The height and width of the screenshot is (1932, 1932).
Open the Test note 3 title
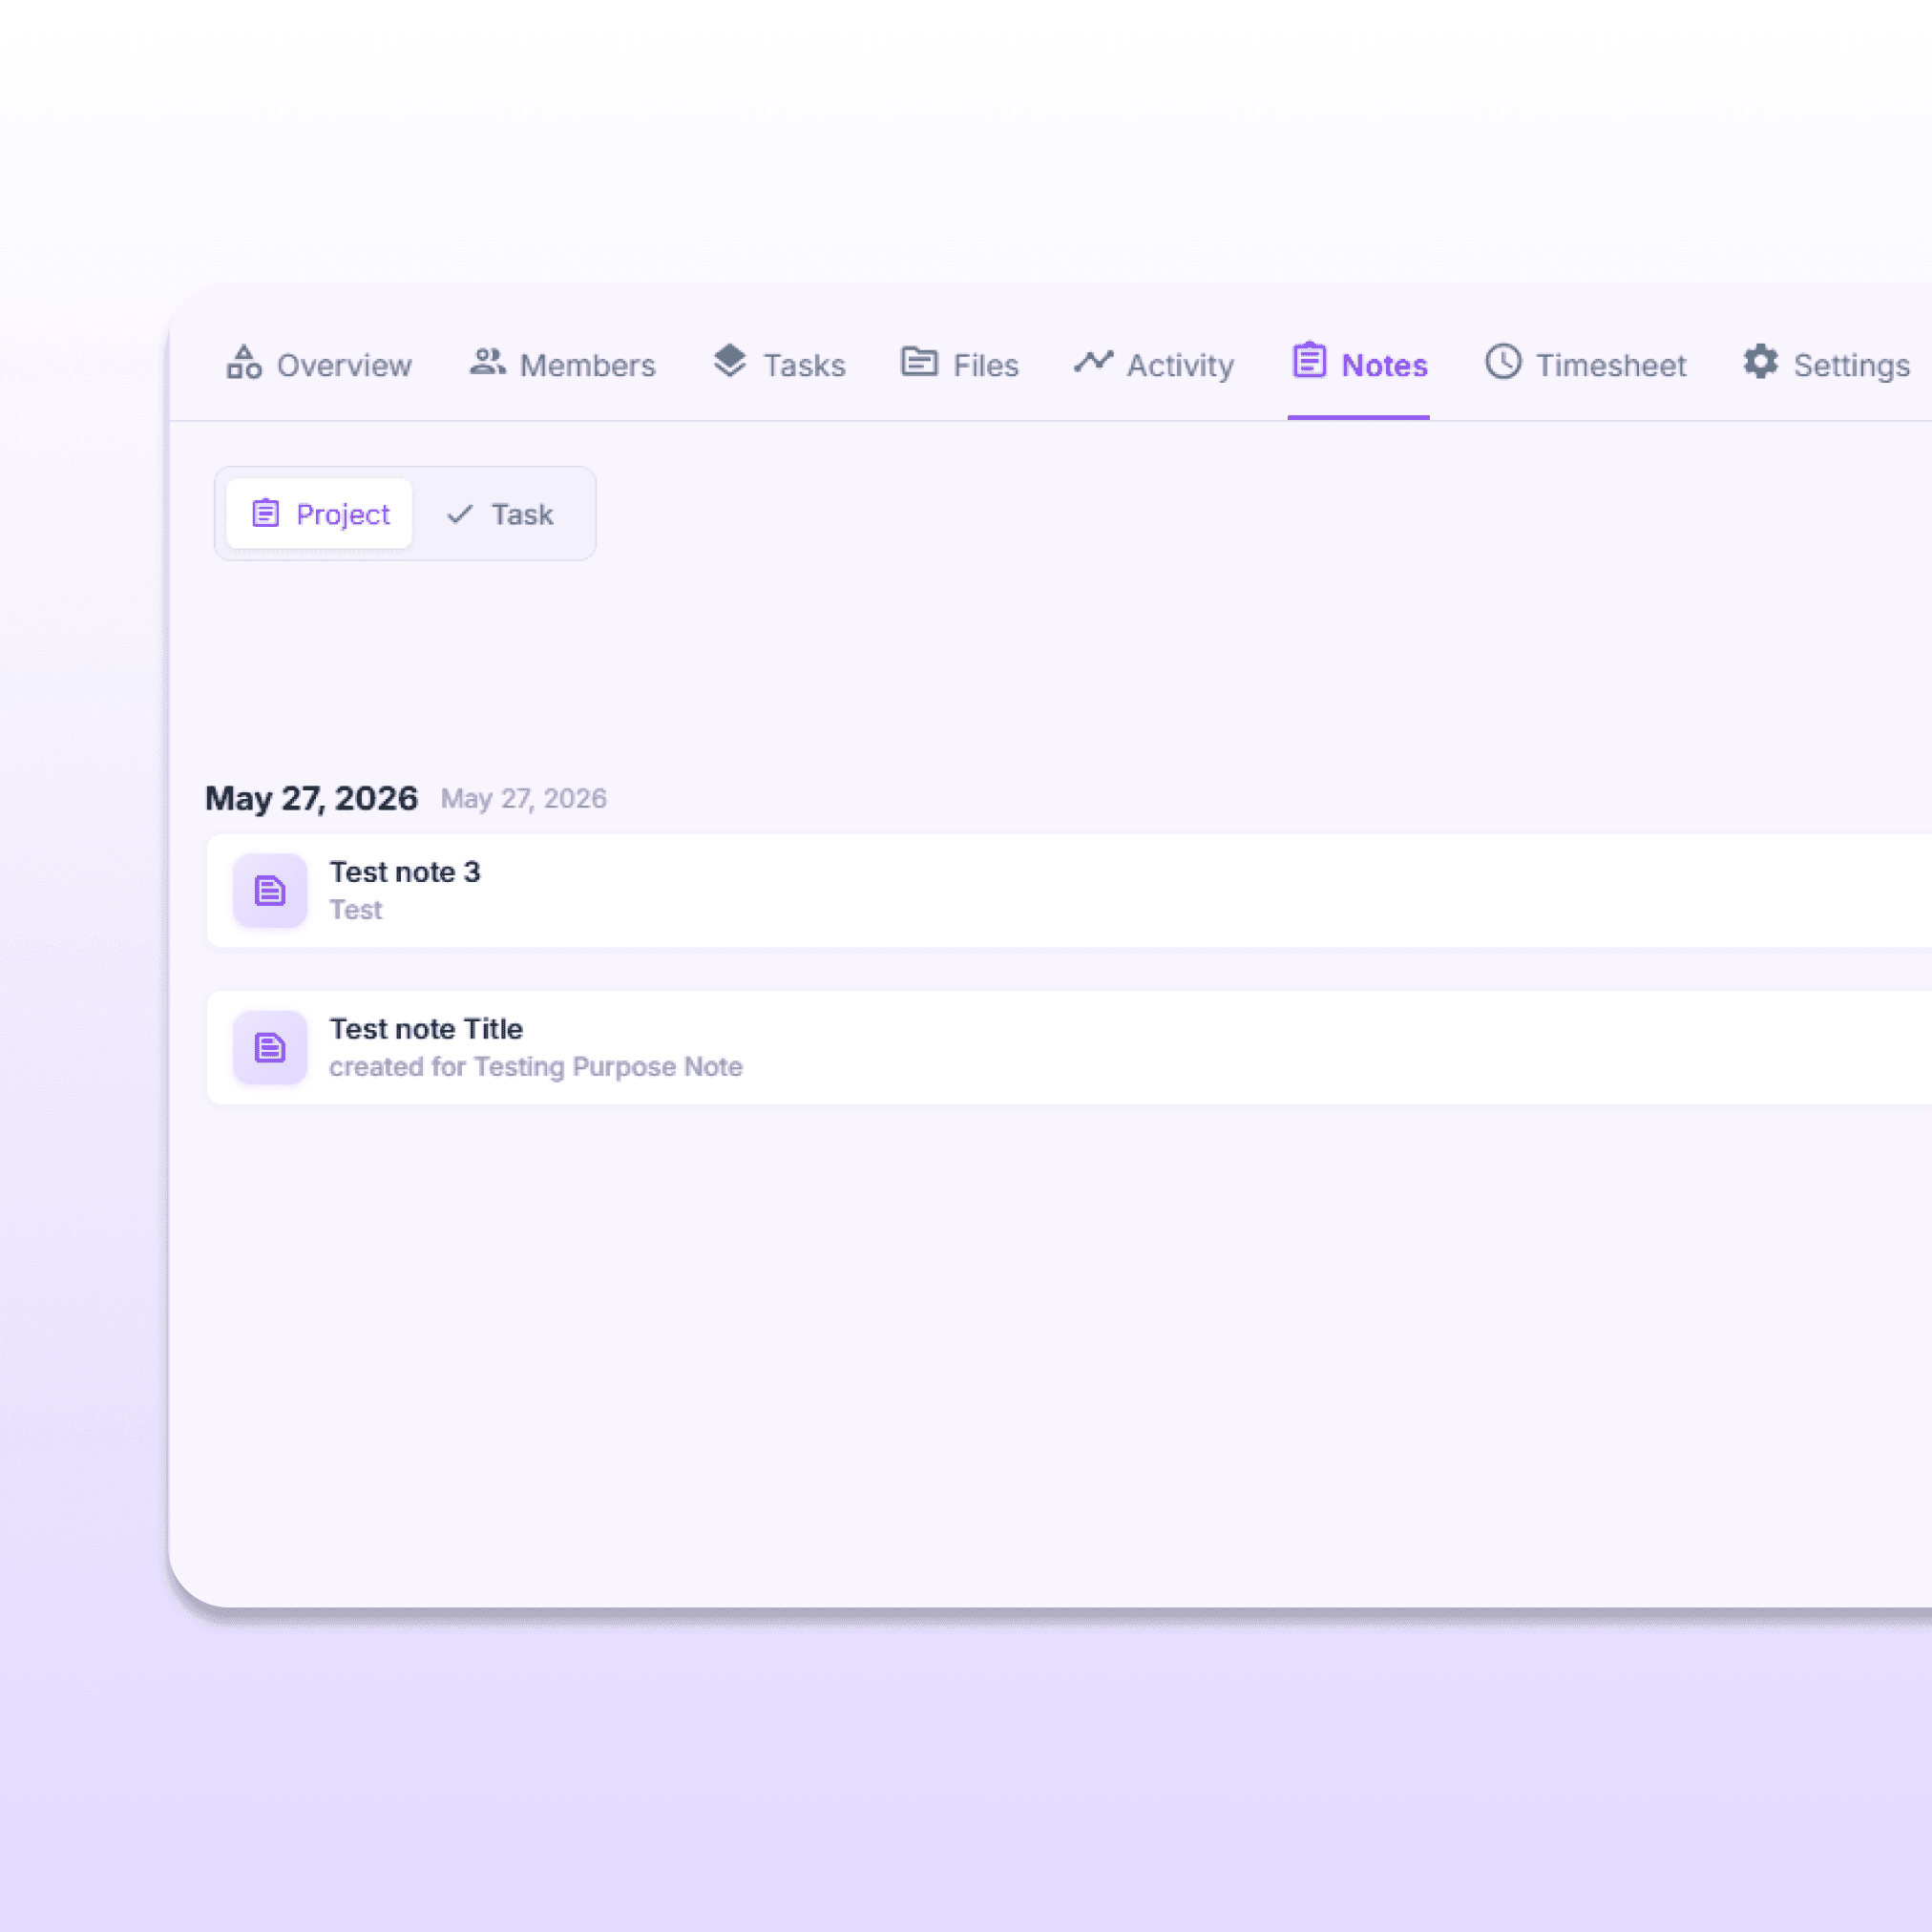(x=405, y=872)
